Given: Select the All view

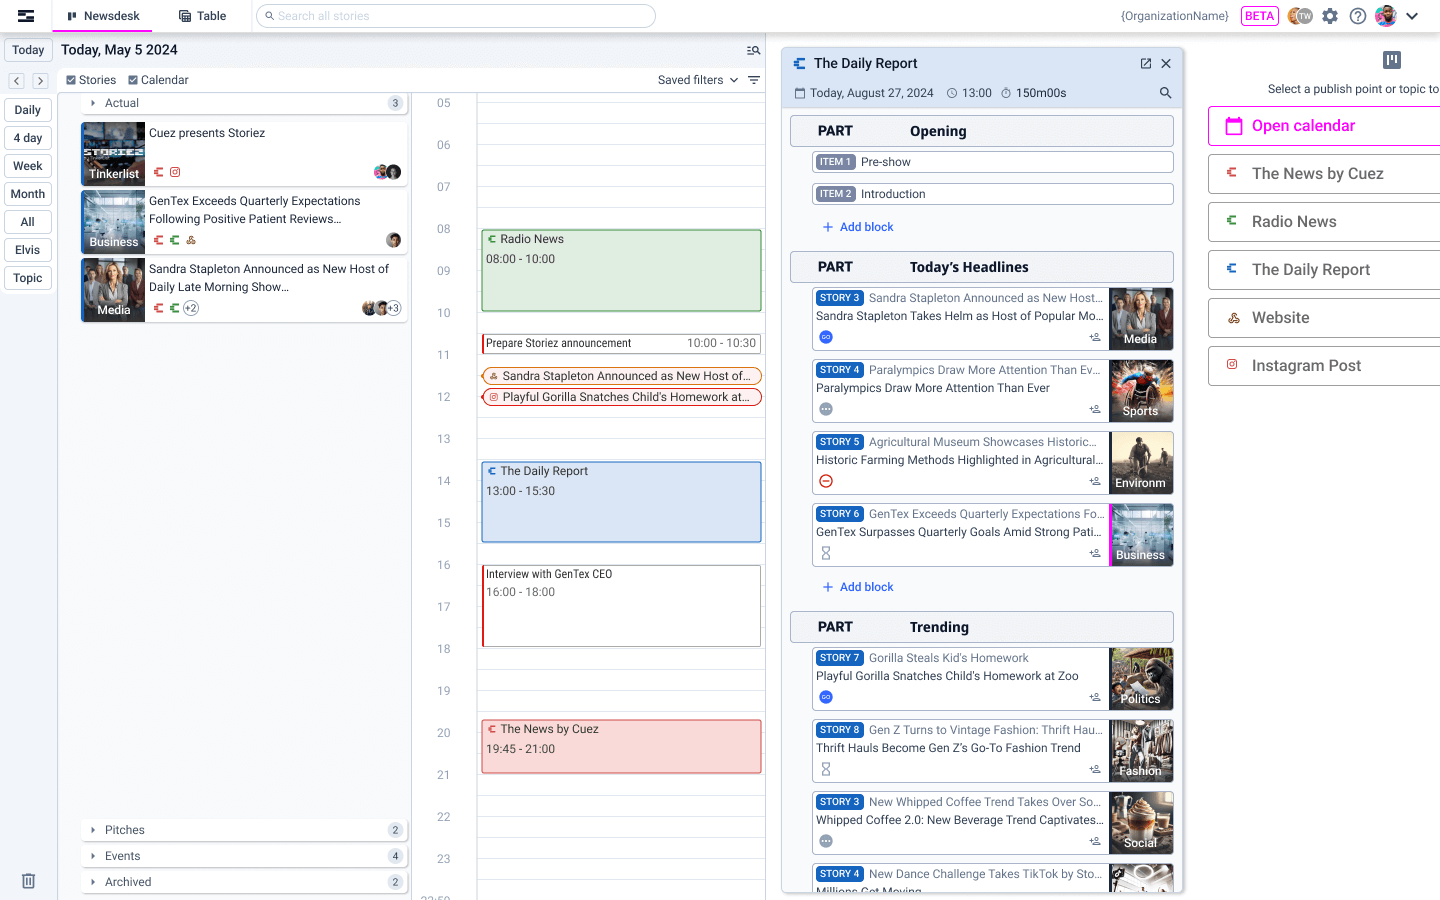Looking at the screenshot, I should (x=28, y=222).
